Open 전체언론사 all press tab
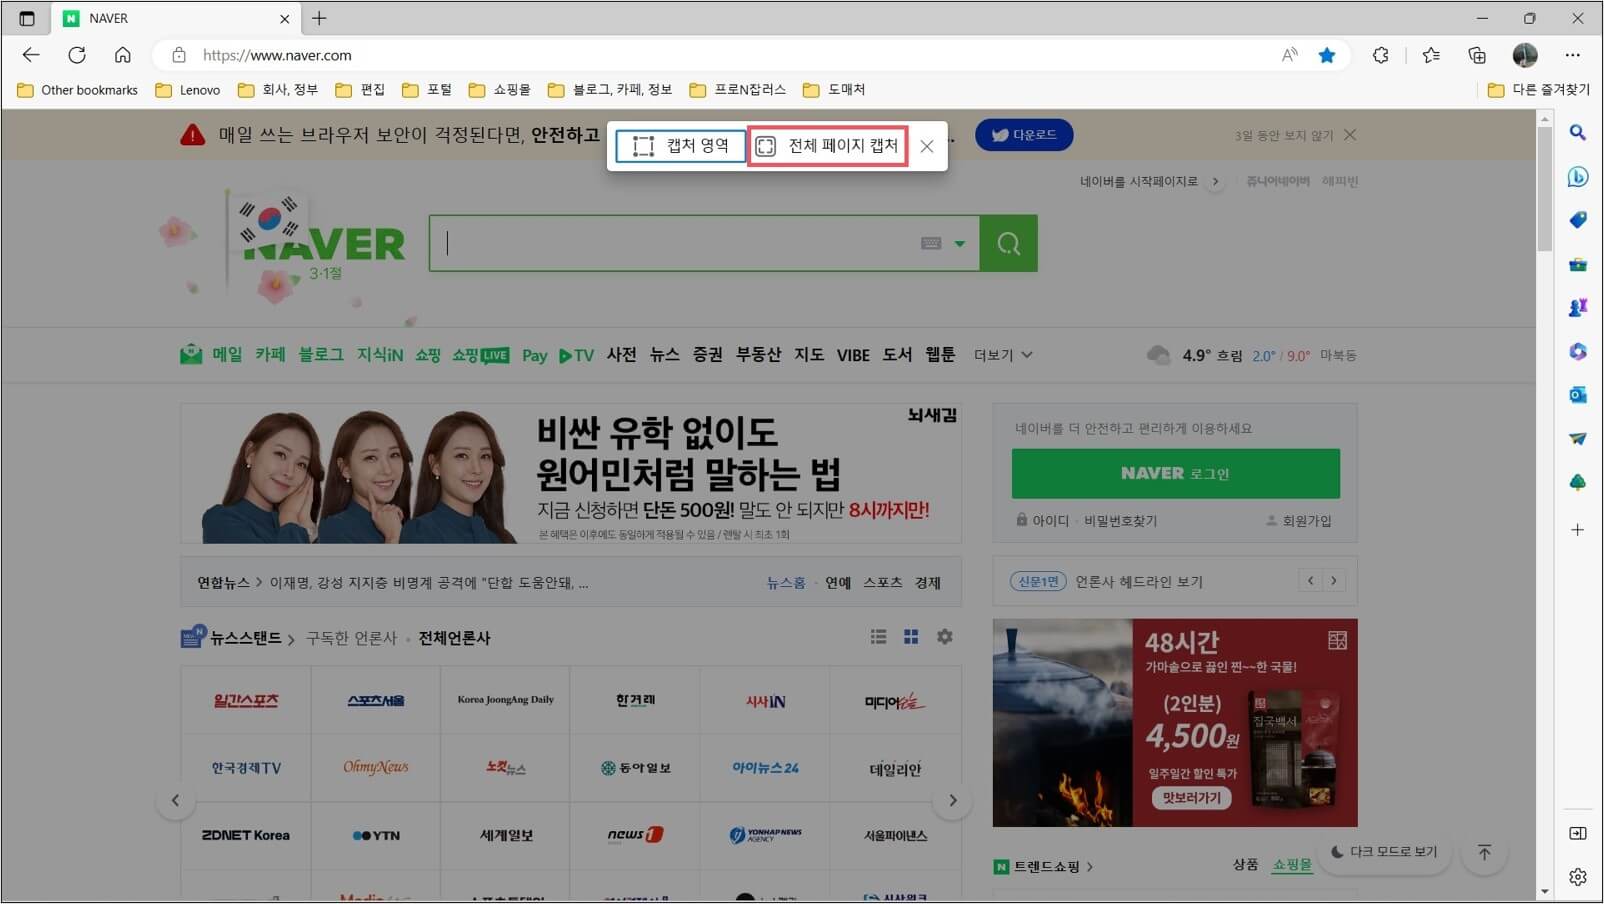 click(454, 638)
